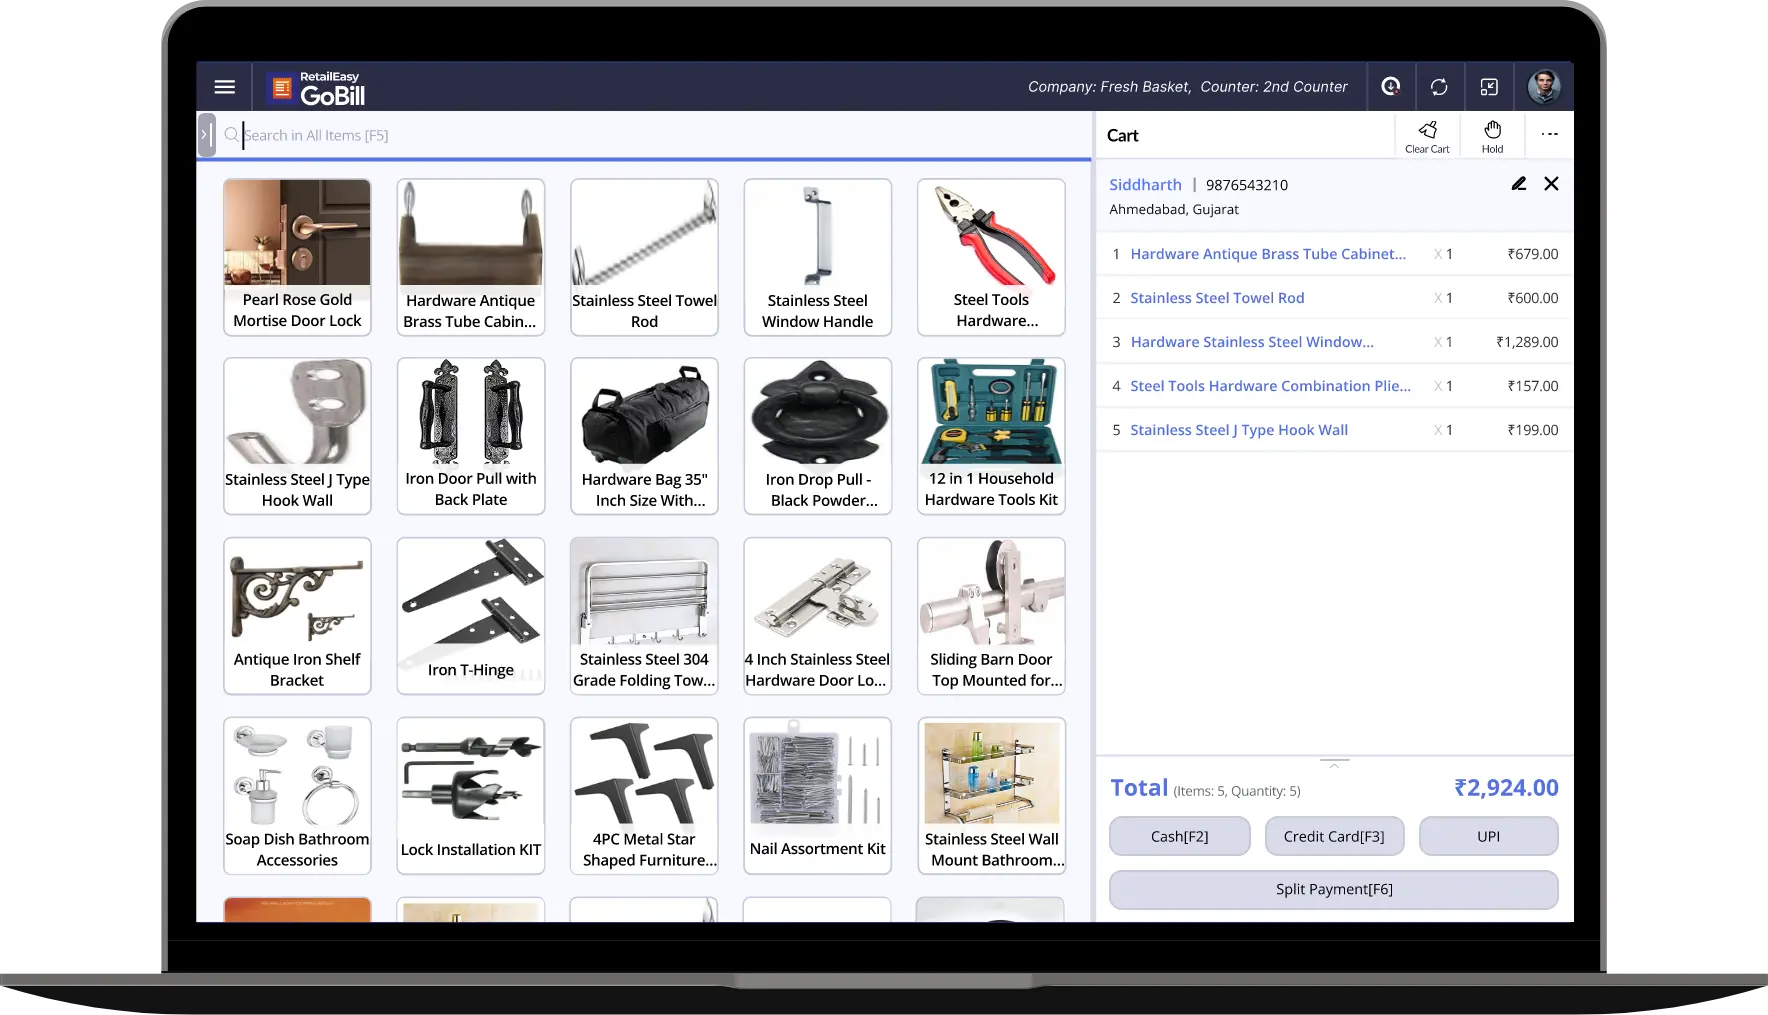Viewport: 1768px width, 1015px height.
Task: Click the minimize-to-window icon in top bar
Action: pyautogui.click(x=1489, y=87)
